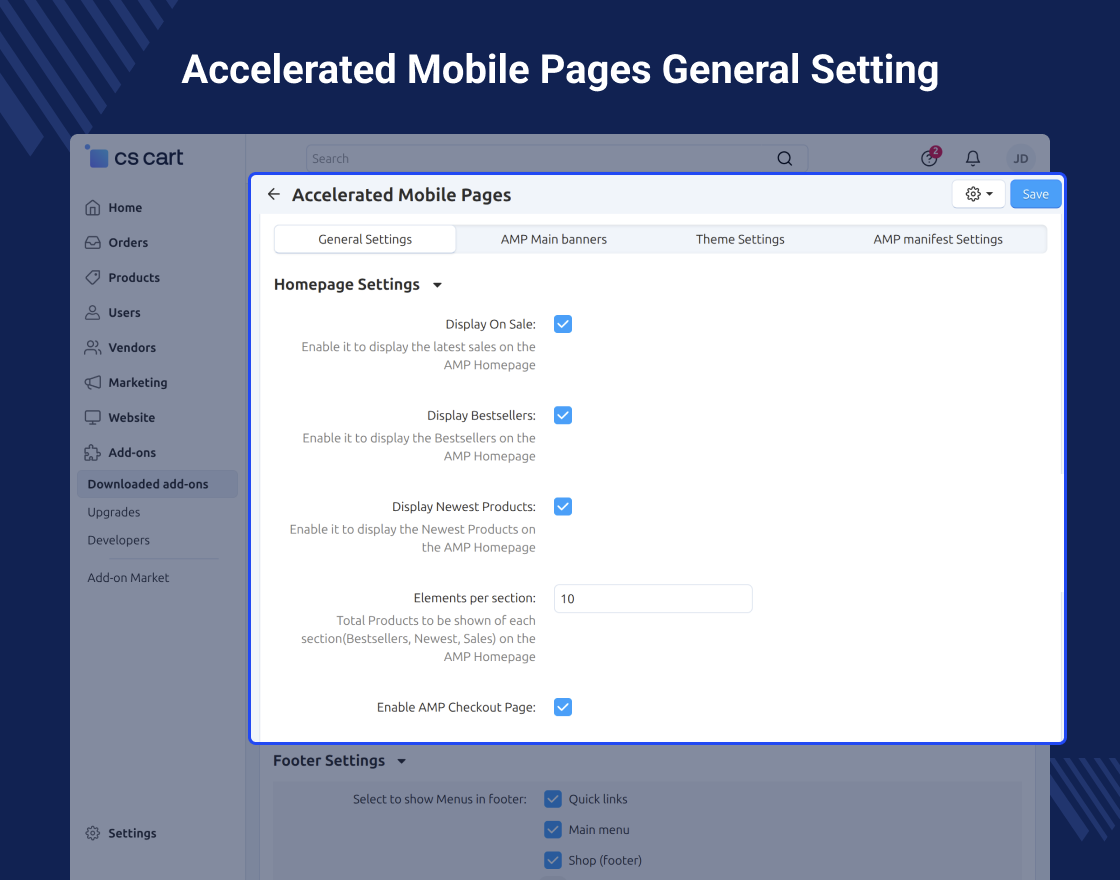Click the Users person icon
Screen dimensions: 1120x880
[93, 313]
